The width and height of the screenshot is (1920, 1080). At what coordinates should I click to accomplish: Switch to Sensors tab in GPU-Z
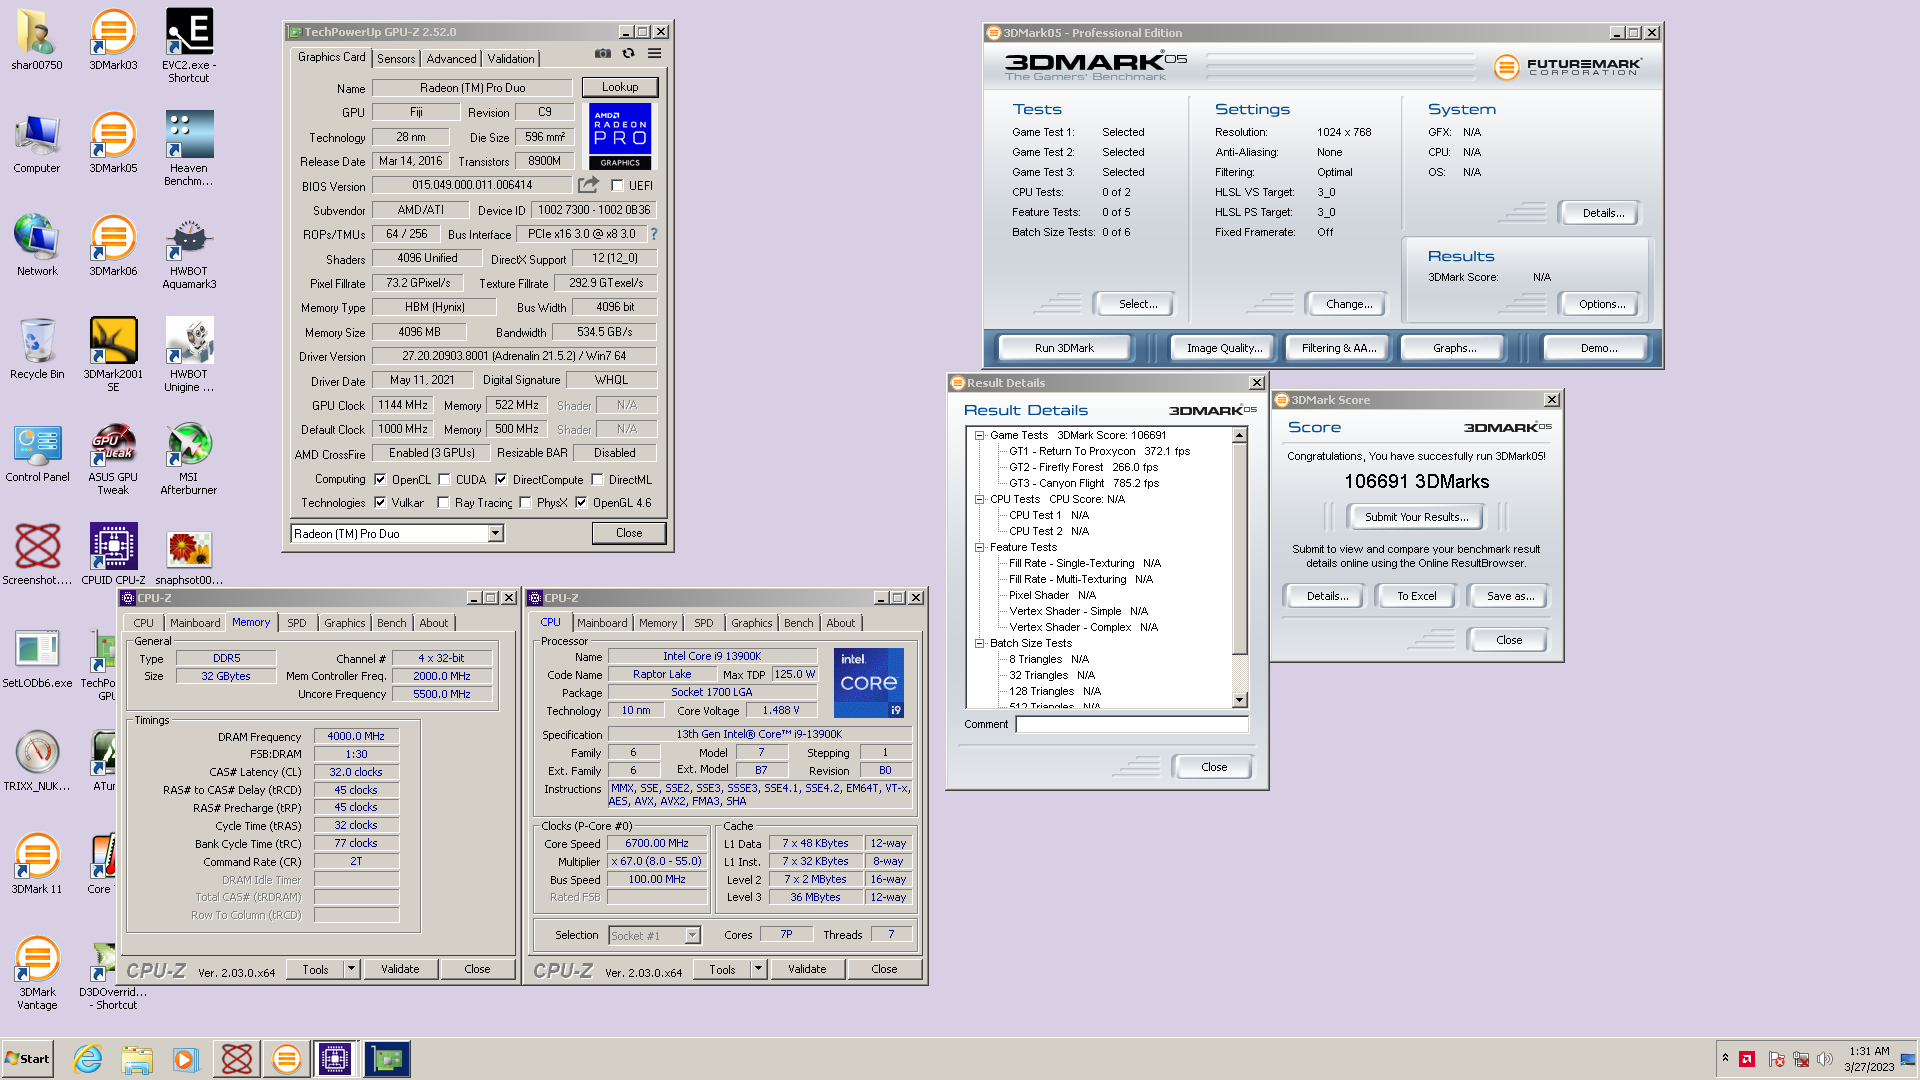point(396,59)
